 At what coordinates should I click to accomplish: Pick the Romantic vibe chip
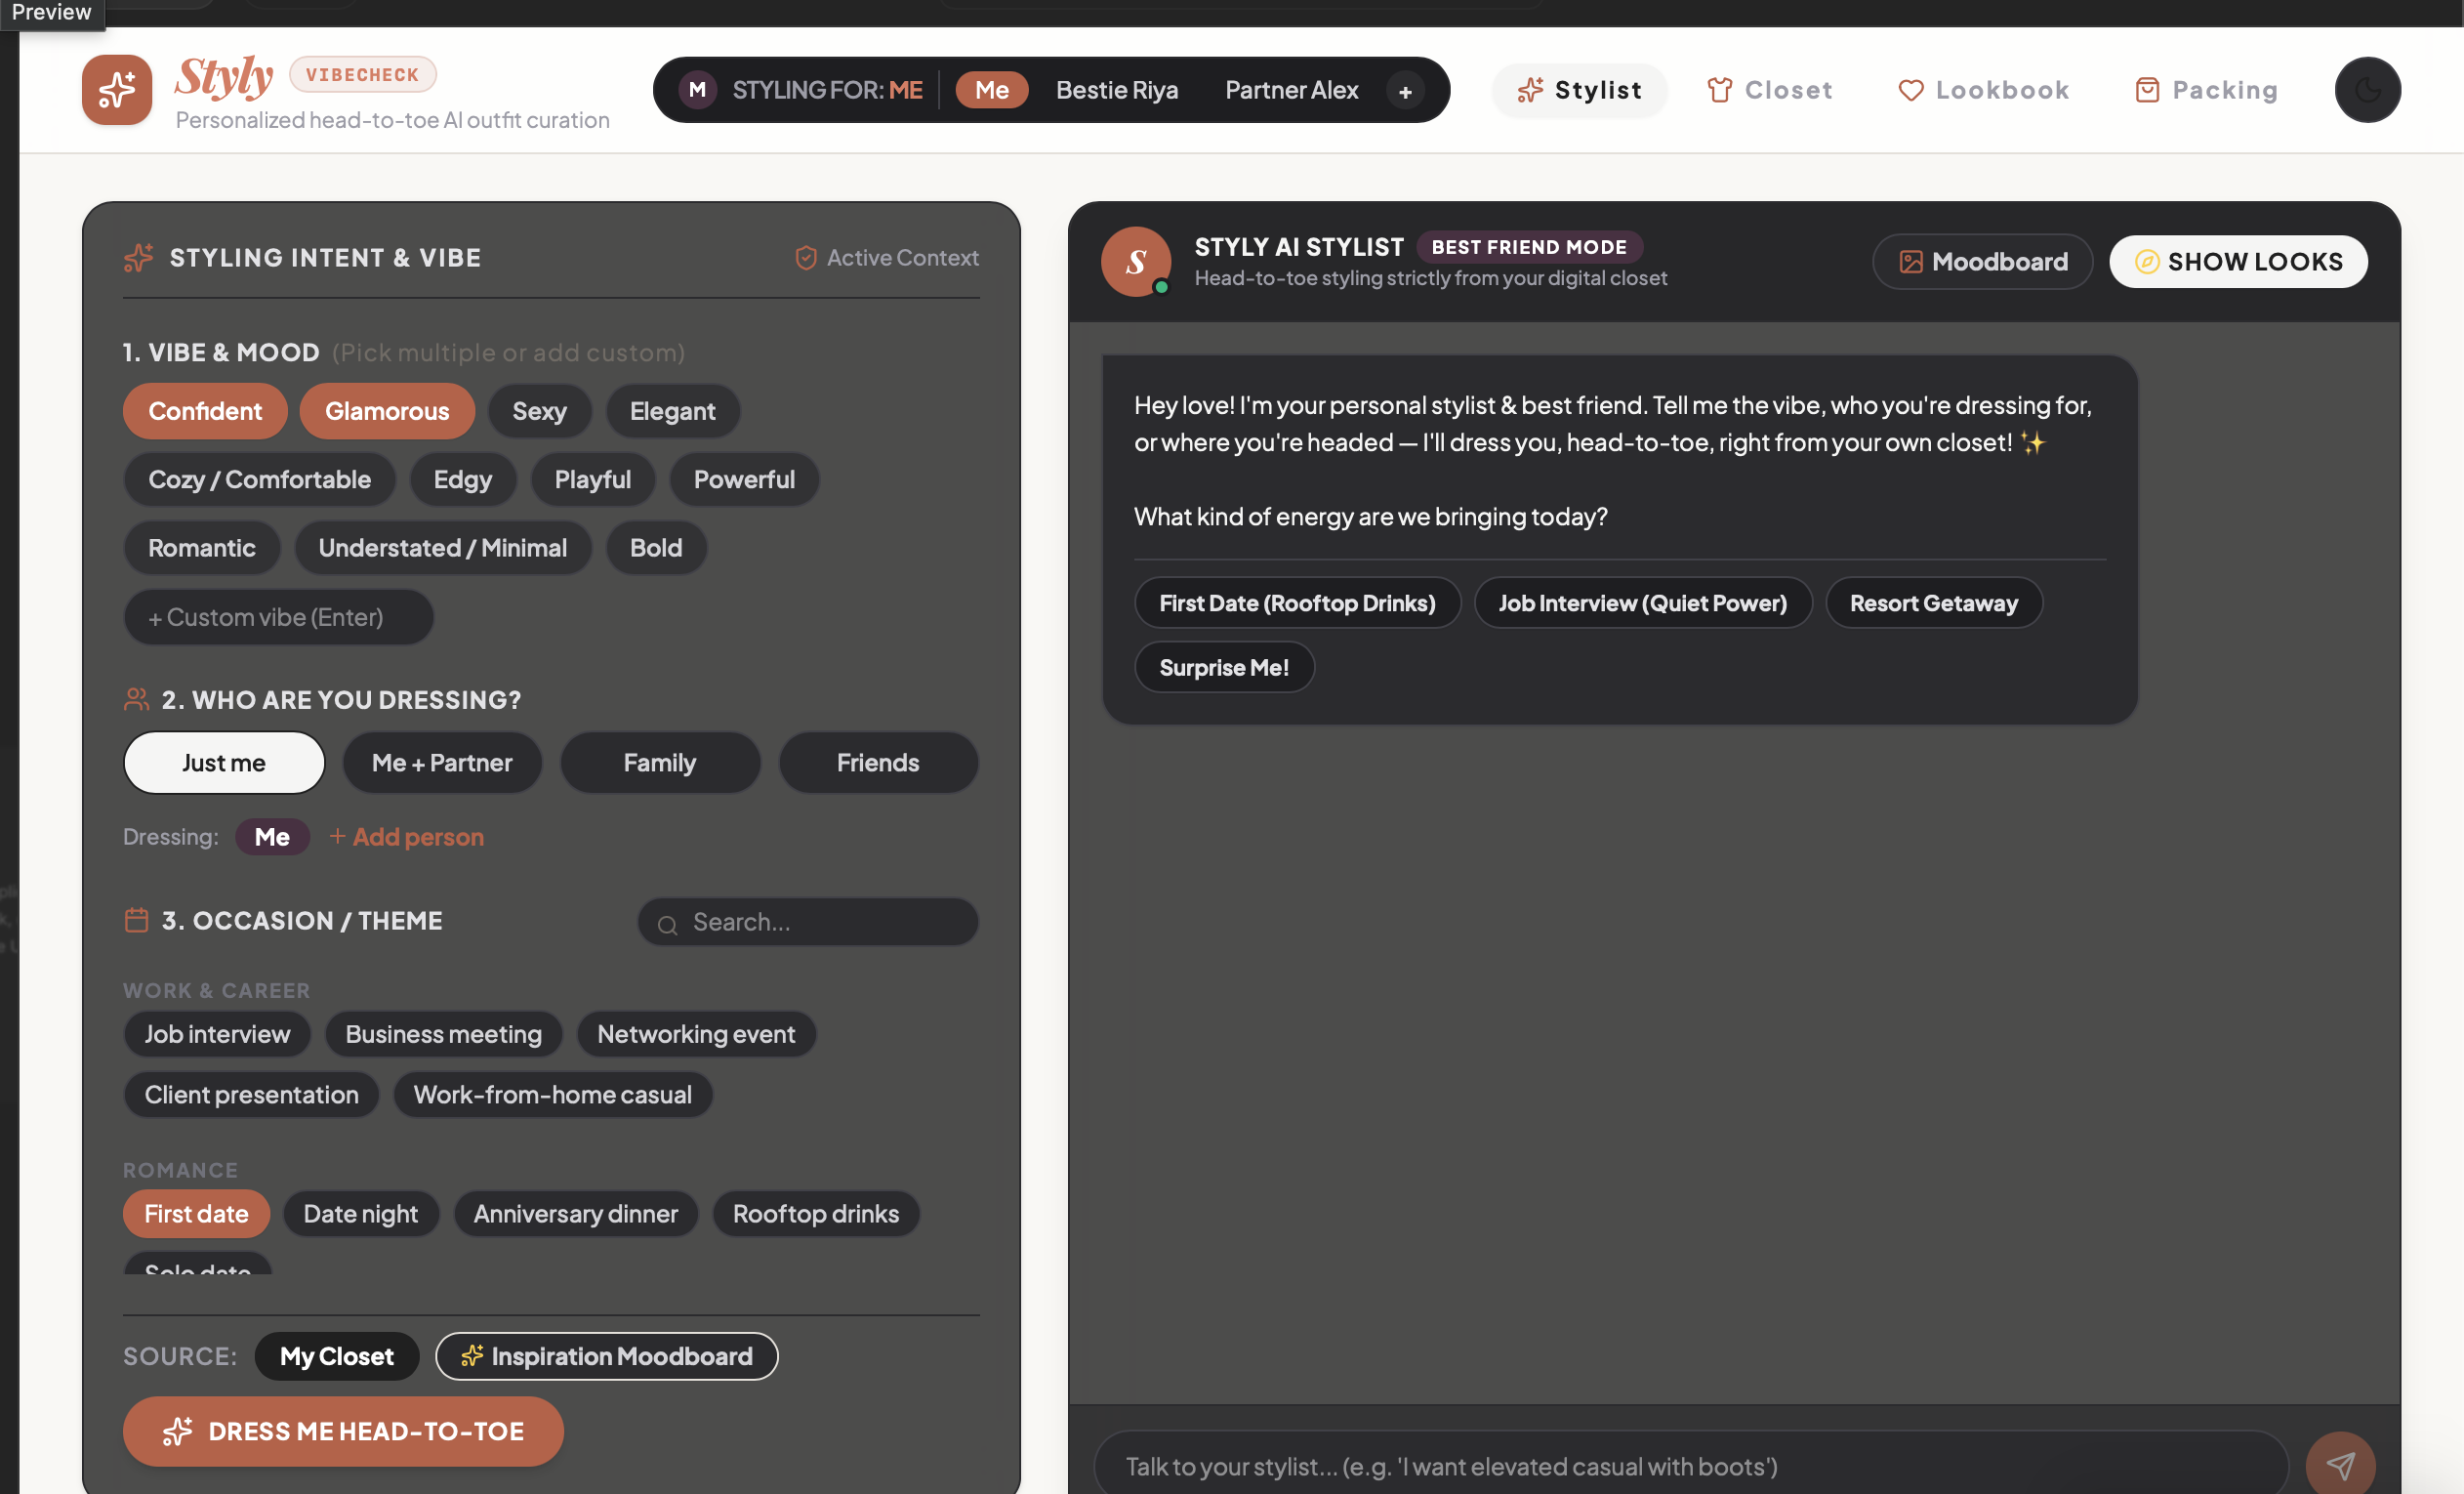201,548
